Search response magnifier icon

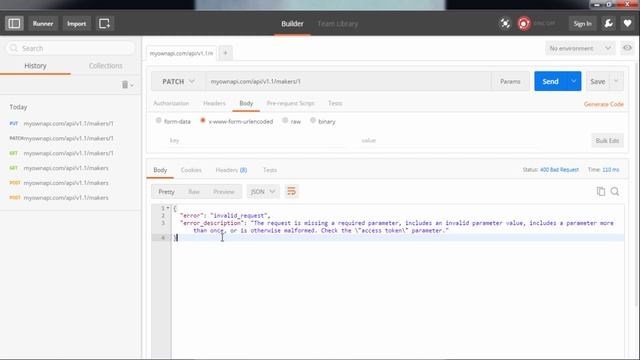coord(615,191)
